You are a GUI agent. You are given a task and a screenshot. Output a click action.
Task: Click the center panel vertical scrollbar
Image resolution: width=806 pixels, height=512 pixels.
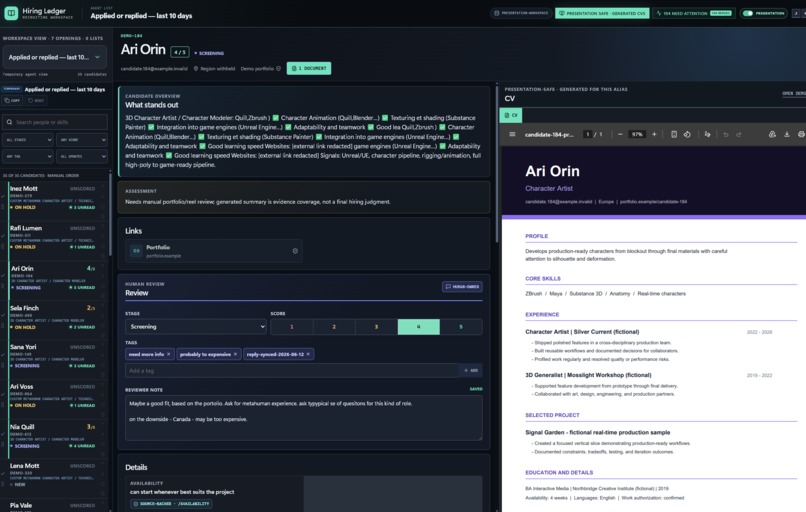tap(497, 163)
